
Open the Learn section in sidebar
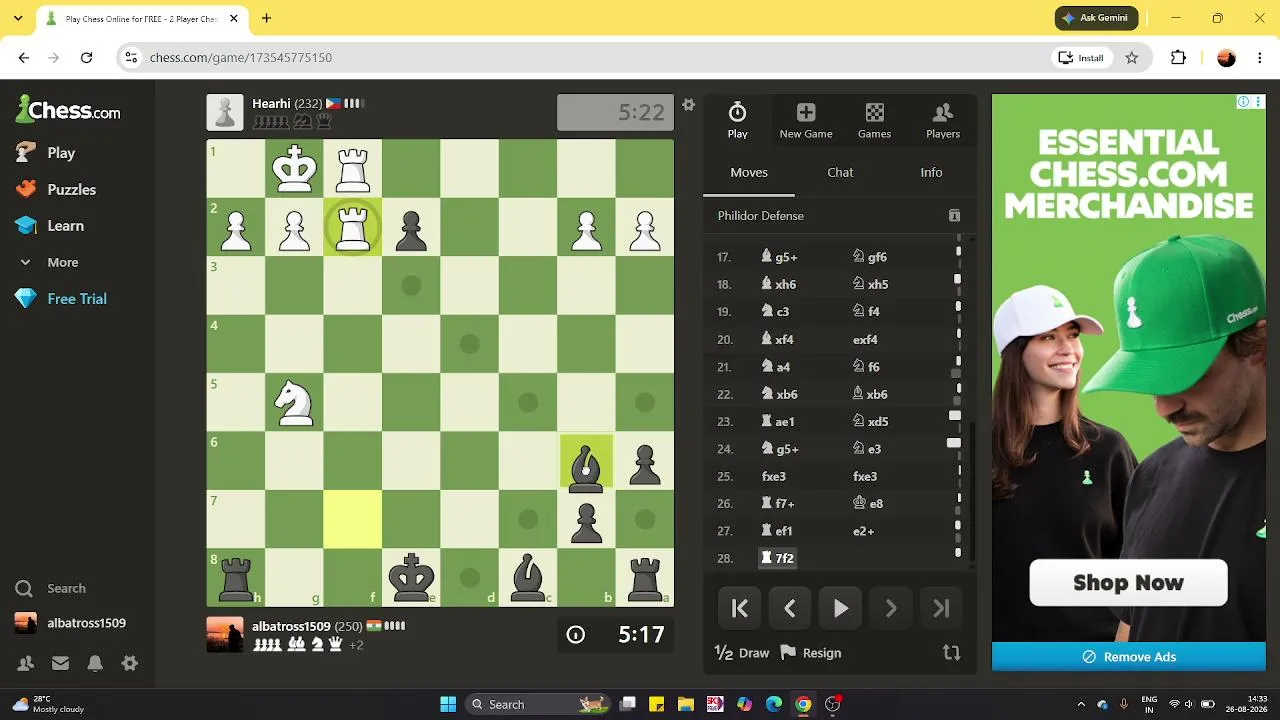click(50, 226)
